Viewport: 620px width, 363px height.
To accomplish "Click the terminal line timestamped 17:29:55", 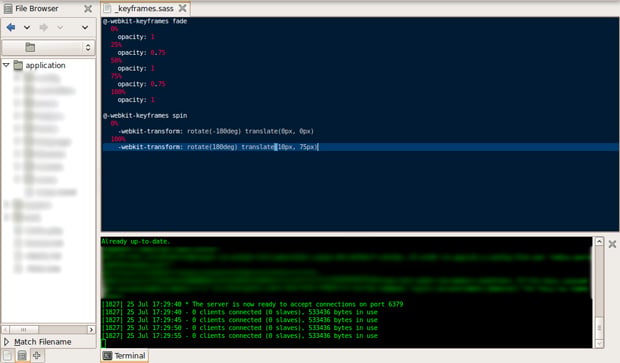I will pyautogui.click(x=240, y=336).
